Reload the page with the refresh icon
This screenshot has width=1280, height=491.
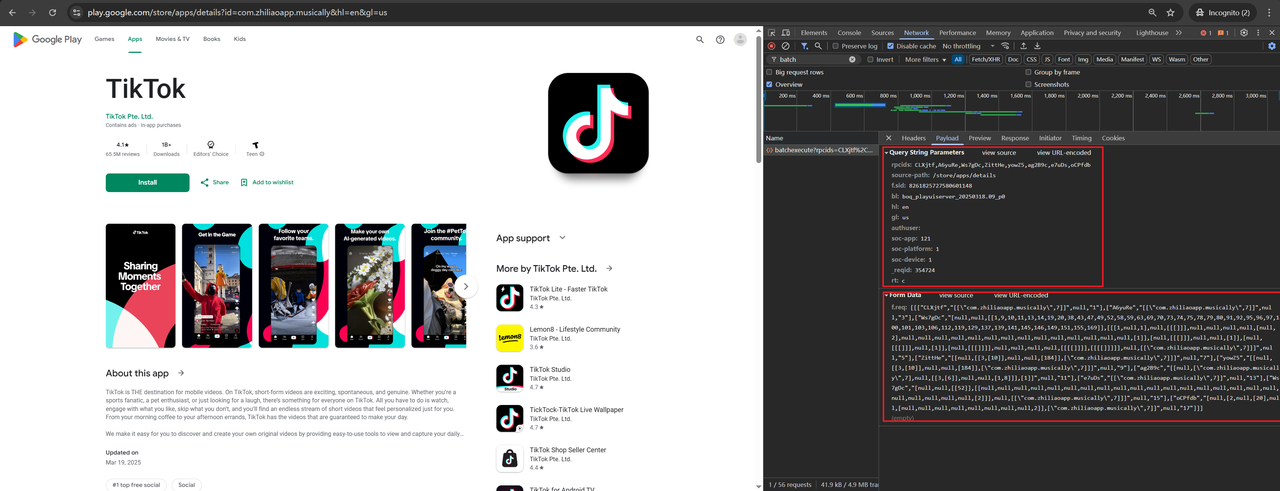[53, 13]
